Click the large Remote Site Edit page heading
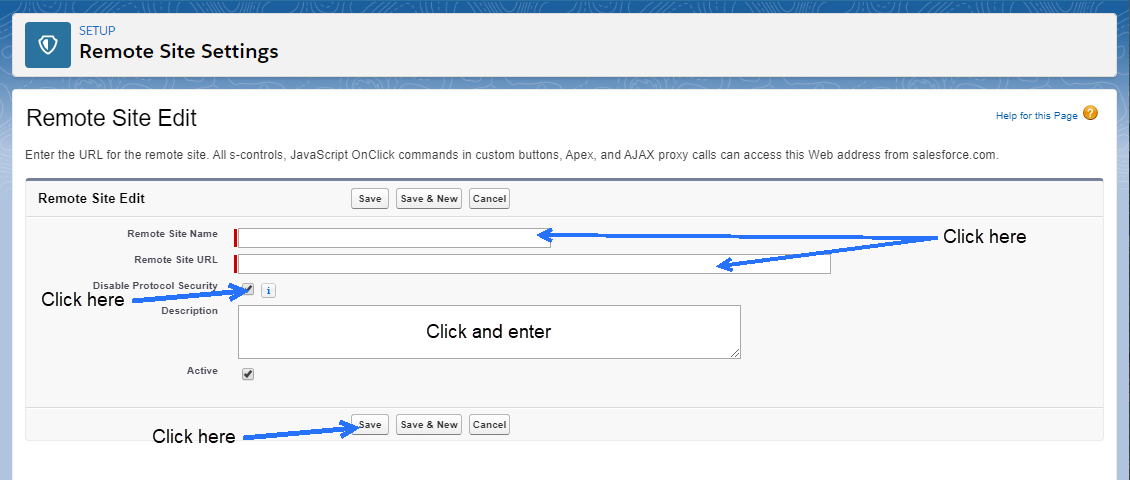 tap(111, 118)
